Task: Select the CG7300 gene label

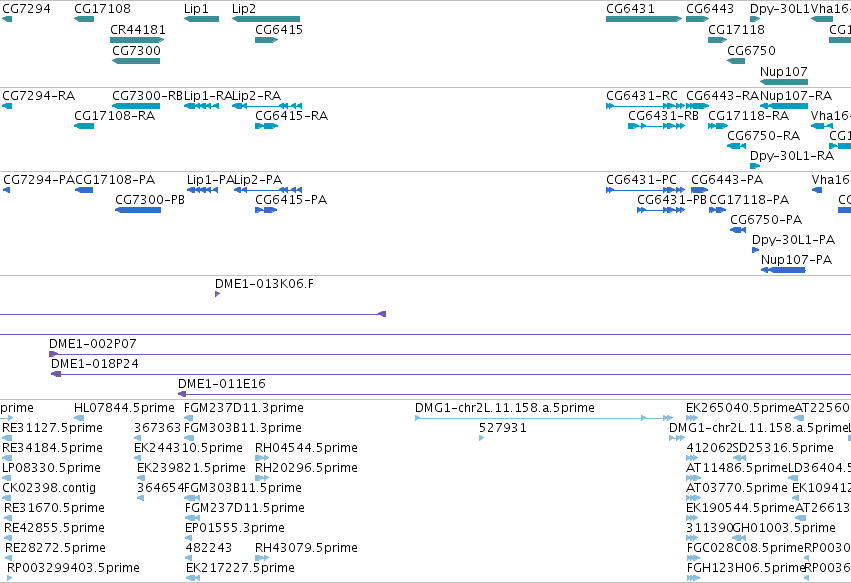Action: click(x=136, y=50)
